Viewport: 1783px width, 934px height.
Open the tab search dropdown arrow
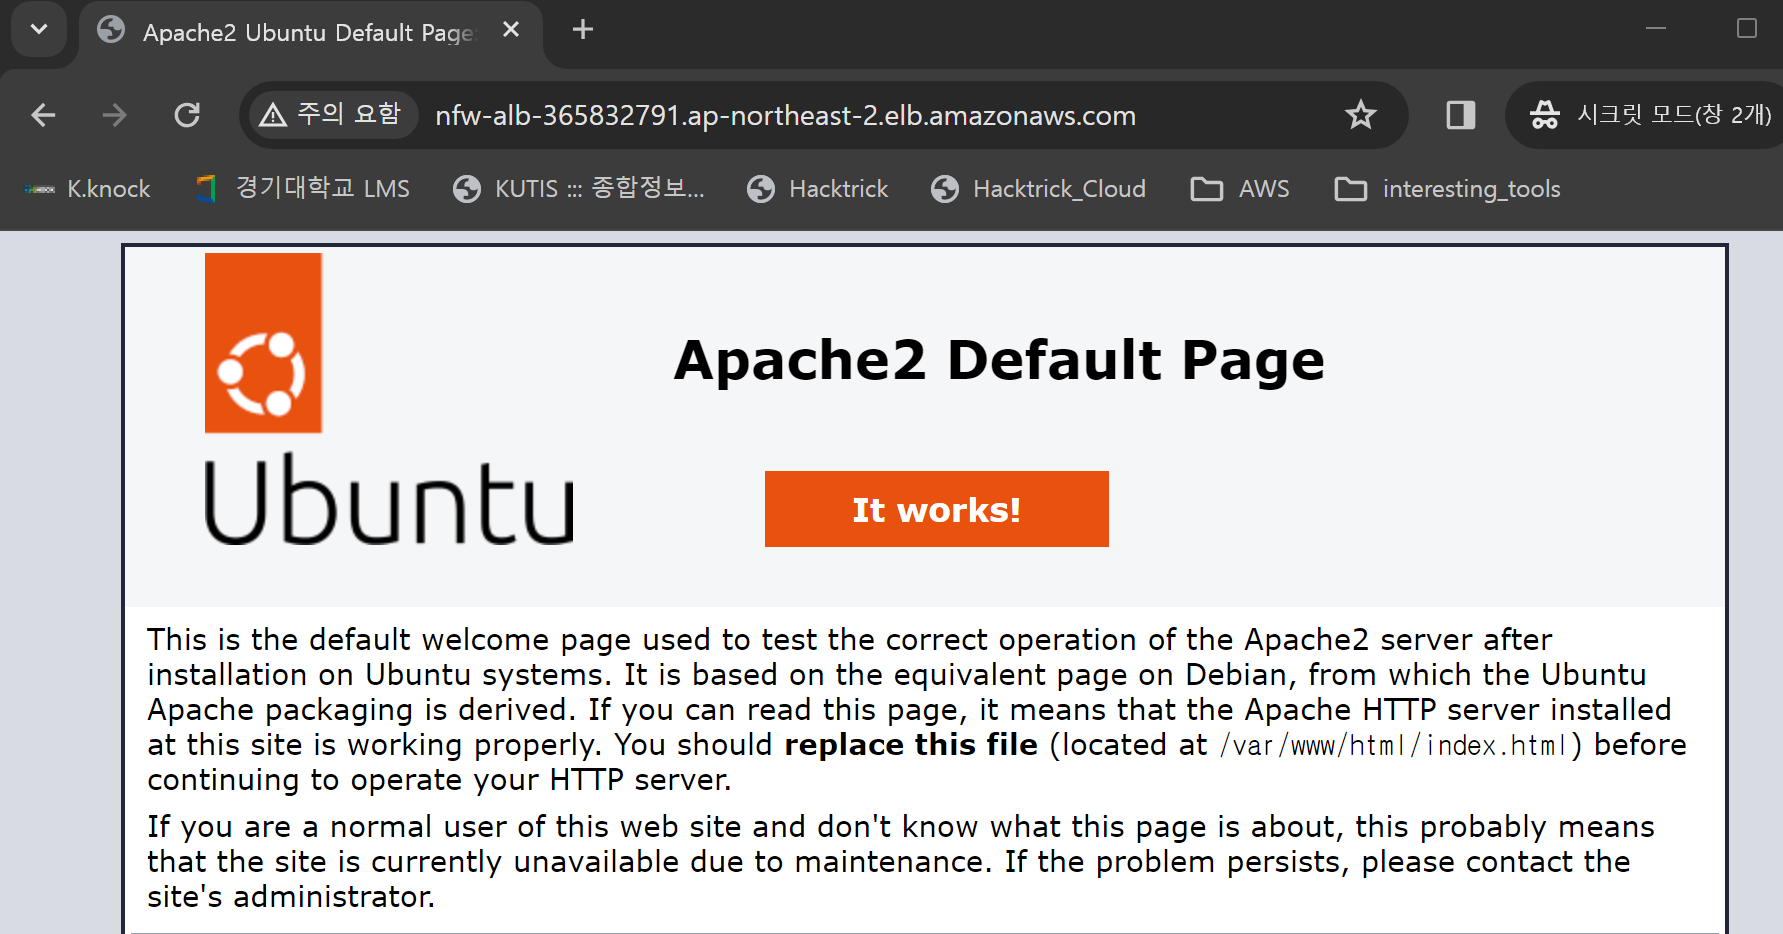click(x=39, y=29)
